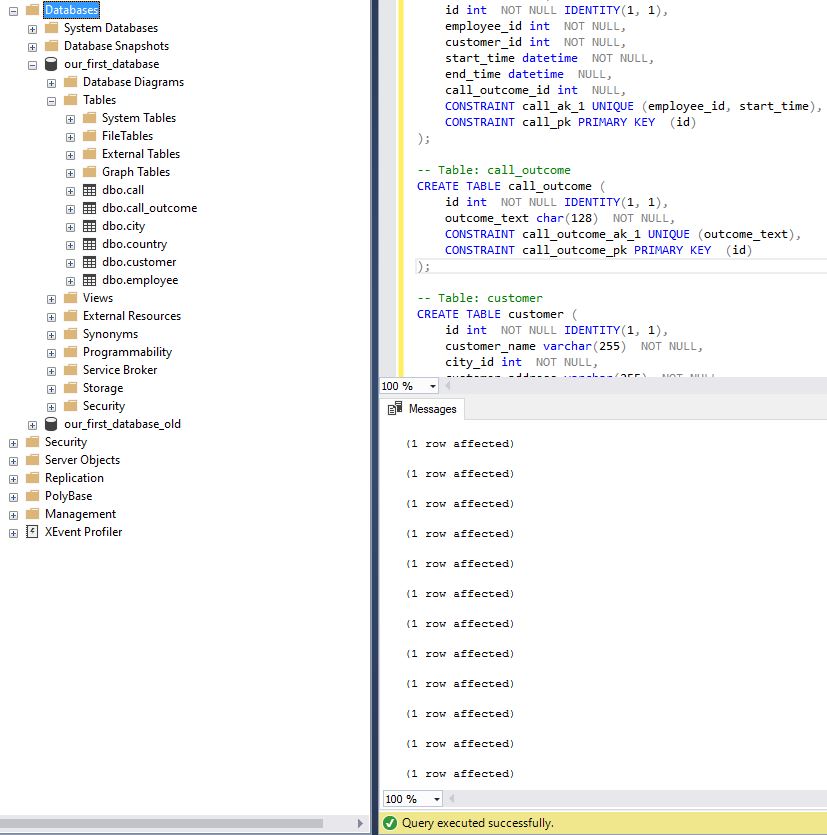This screenshot has height=835, width=827.
Task: Expand the Views node
Action: click(x=51, y=298)
